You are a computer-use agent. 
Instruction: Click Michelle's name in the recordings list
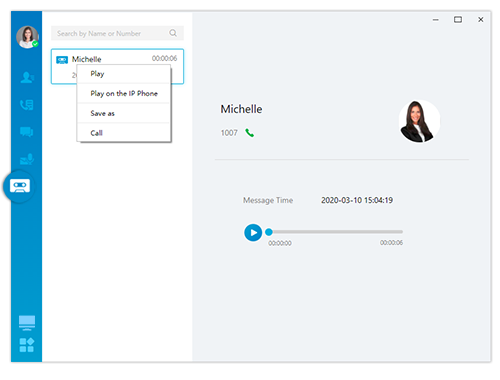click(x=87, y=59)
